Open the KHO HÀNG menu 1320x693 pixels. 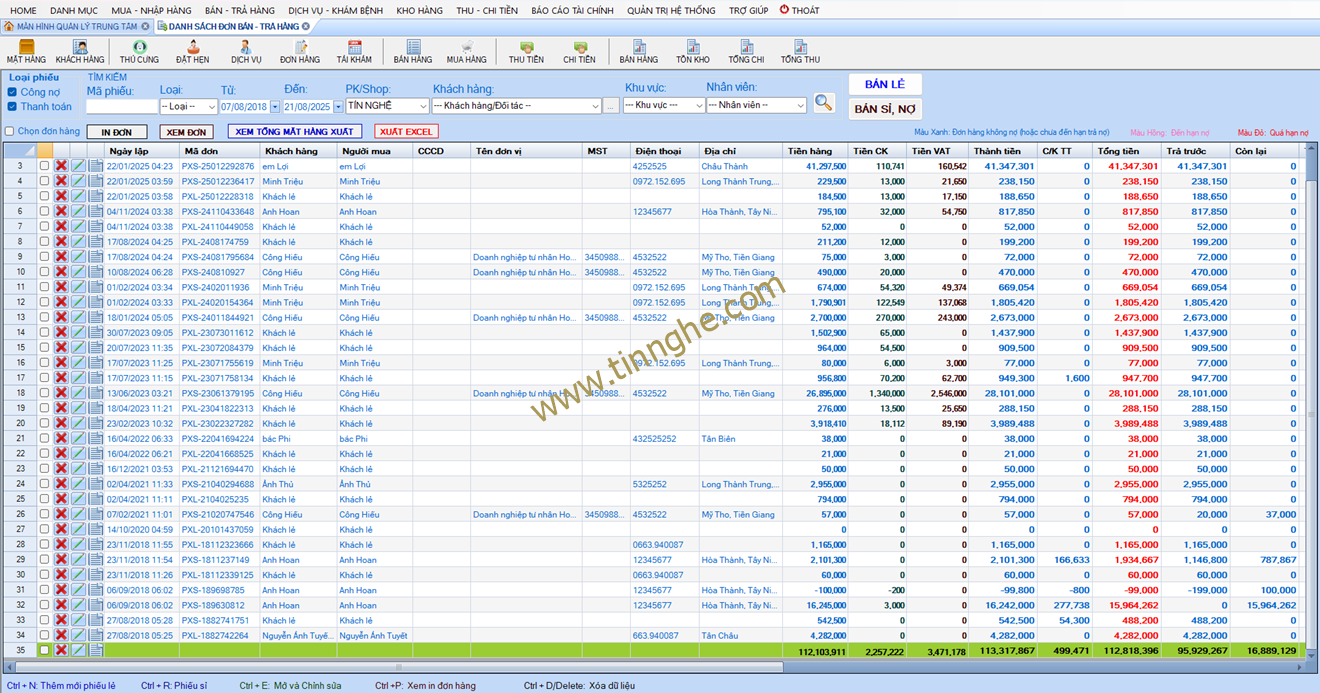[x=419, y=10]
